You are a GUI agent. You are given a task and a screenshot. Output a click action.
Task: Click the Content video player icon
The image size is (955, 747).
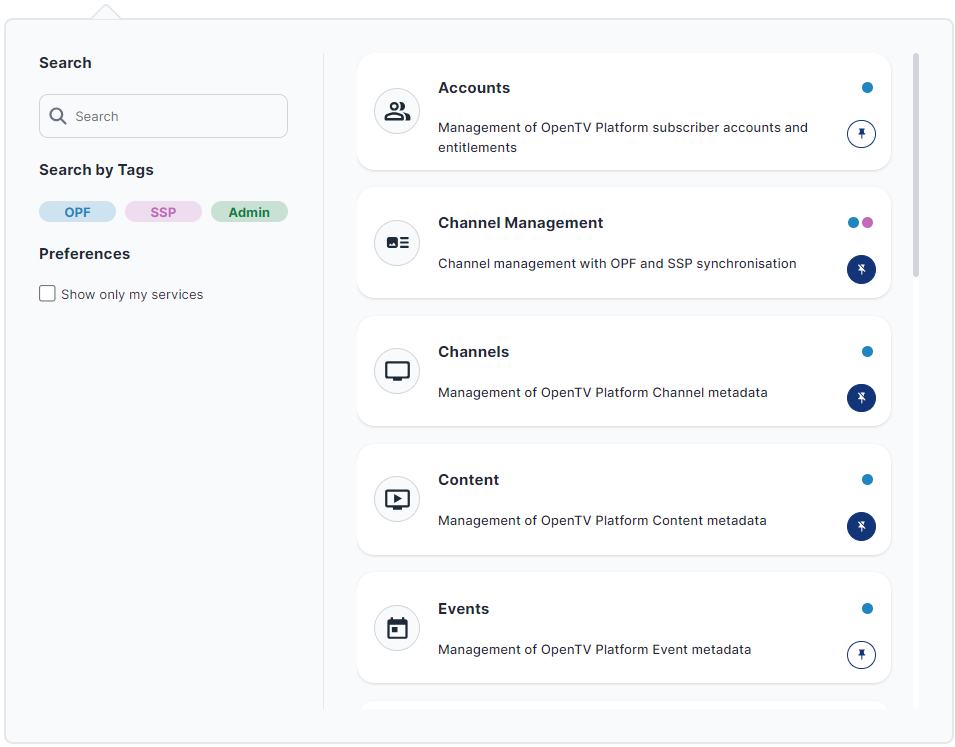(397, 499)
